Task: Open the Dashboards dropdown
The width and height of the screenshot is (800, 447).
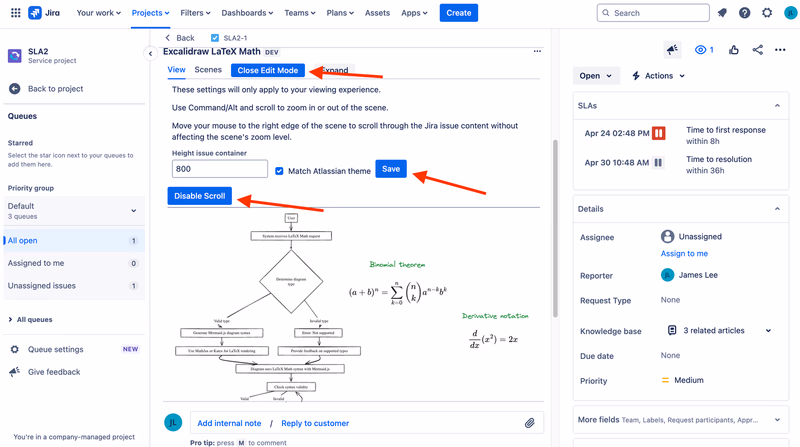Action: (x=247, y=13)
